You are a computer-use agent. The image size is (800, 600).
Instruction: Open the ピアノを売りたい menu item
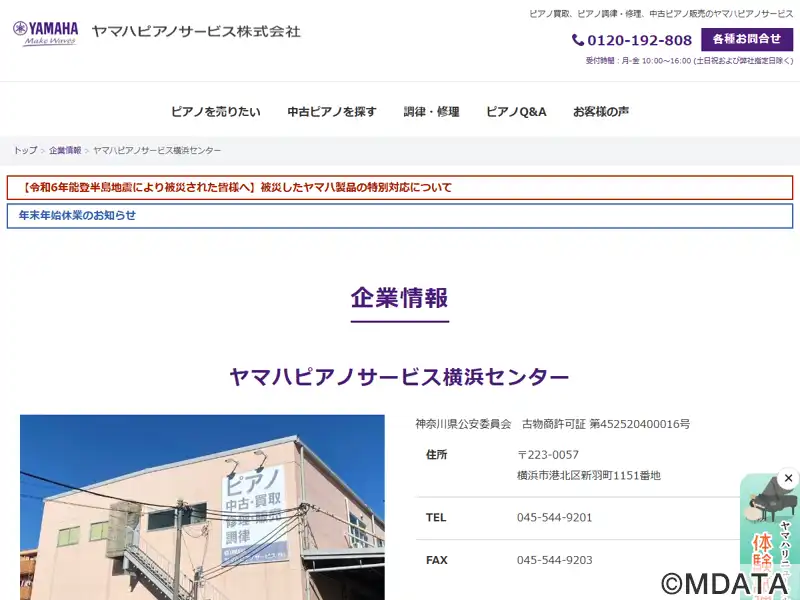tap(215, 111)
